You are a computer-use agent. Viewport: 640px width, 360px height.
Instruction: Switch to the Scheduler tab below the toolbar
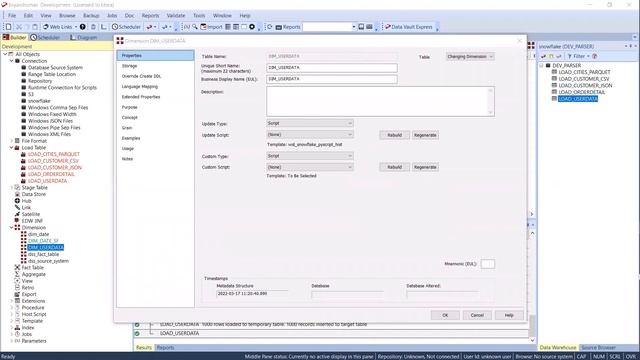point(45,38)
